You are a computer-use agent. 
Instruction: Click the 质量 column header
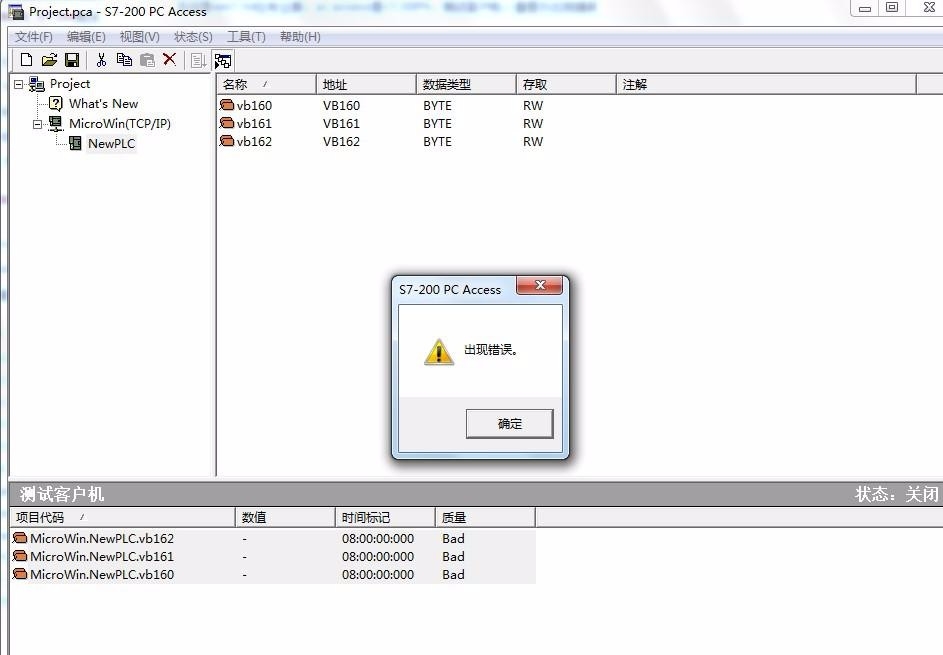485,517
